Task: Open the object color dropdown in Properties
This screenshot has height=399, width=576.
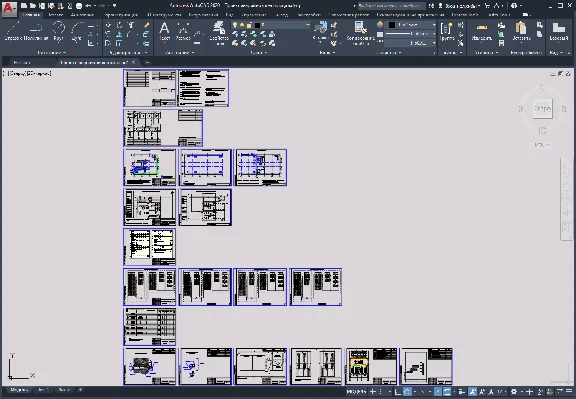Action: 412,25
